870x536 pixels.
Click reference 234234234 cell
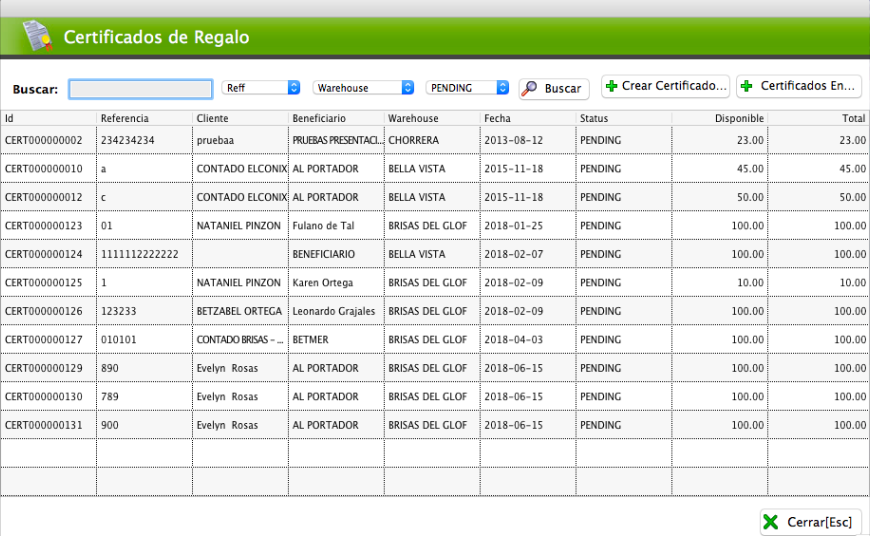[x=144, y=140]
